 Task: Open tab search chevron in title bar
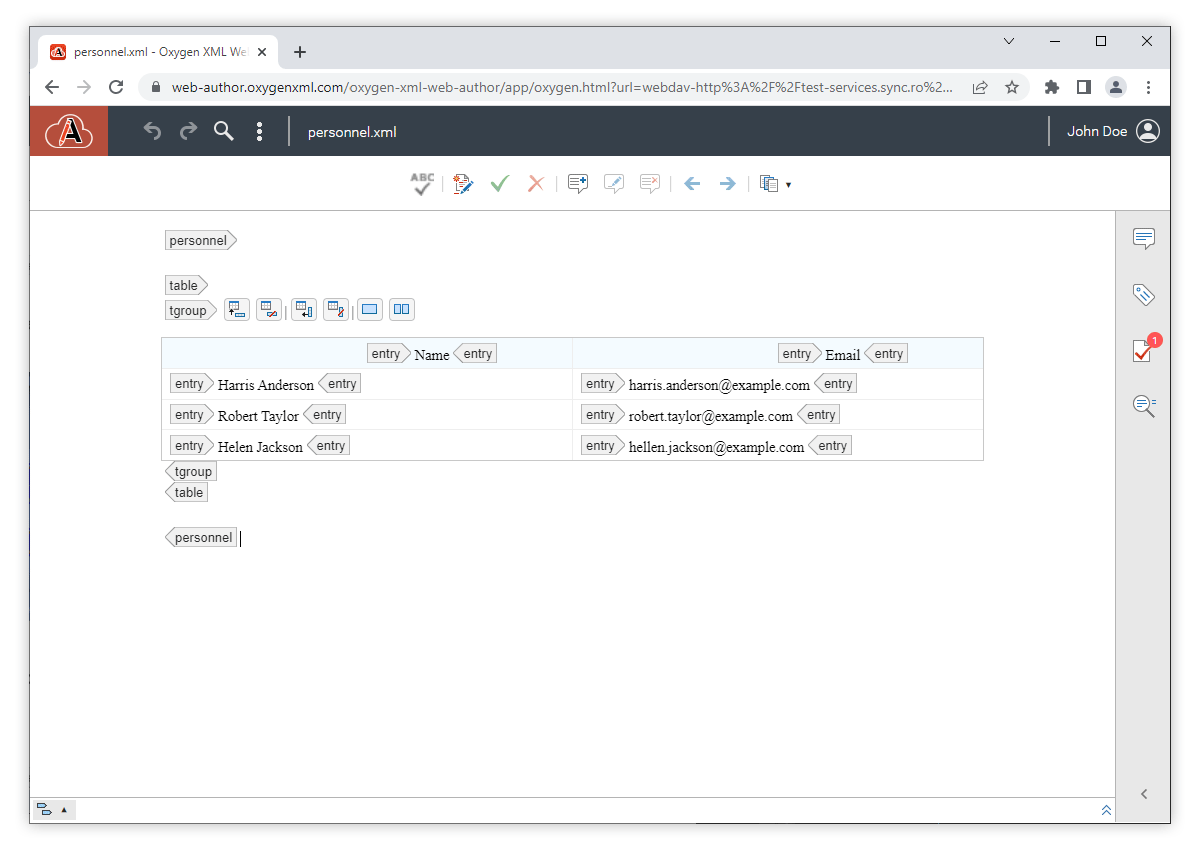(x=1009, y=41)
